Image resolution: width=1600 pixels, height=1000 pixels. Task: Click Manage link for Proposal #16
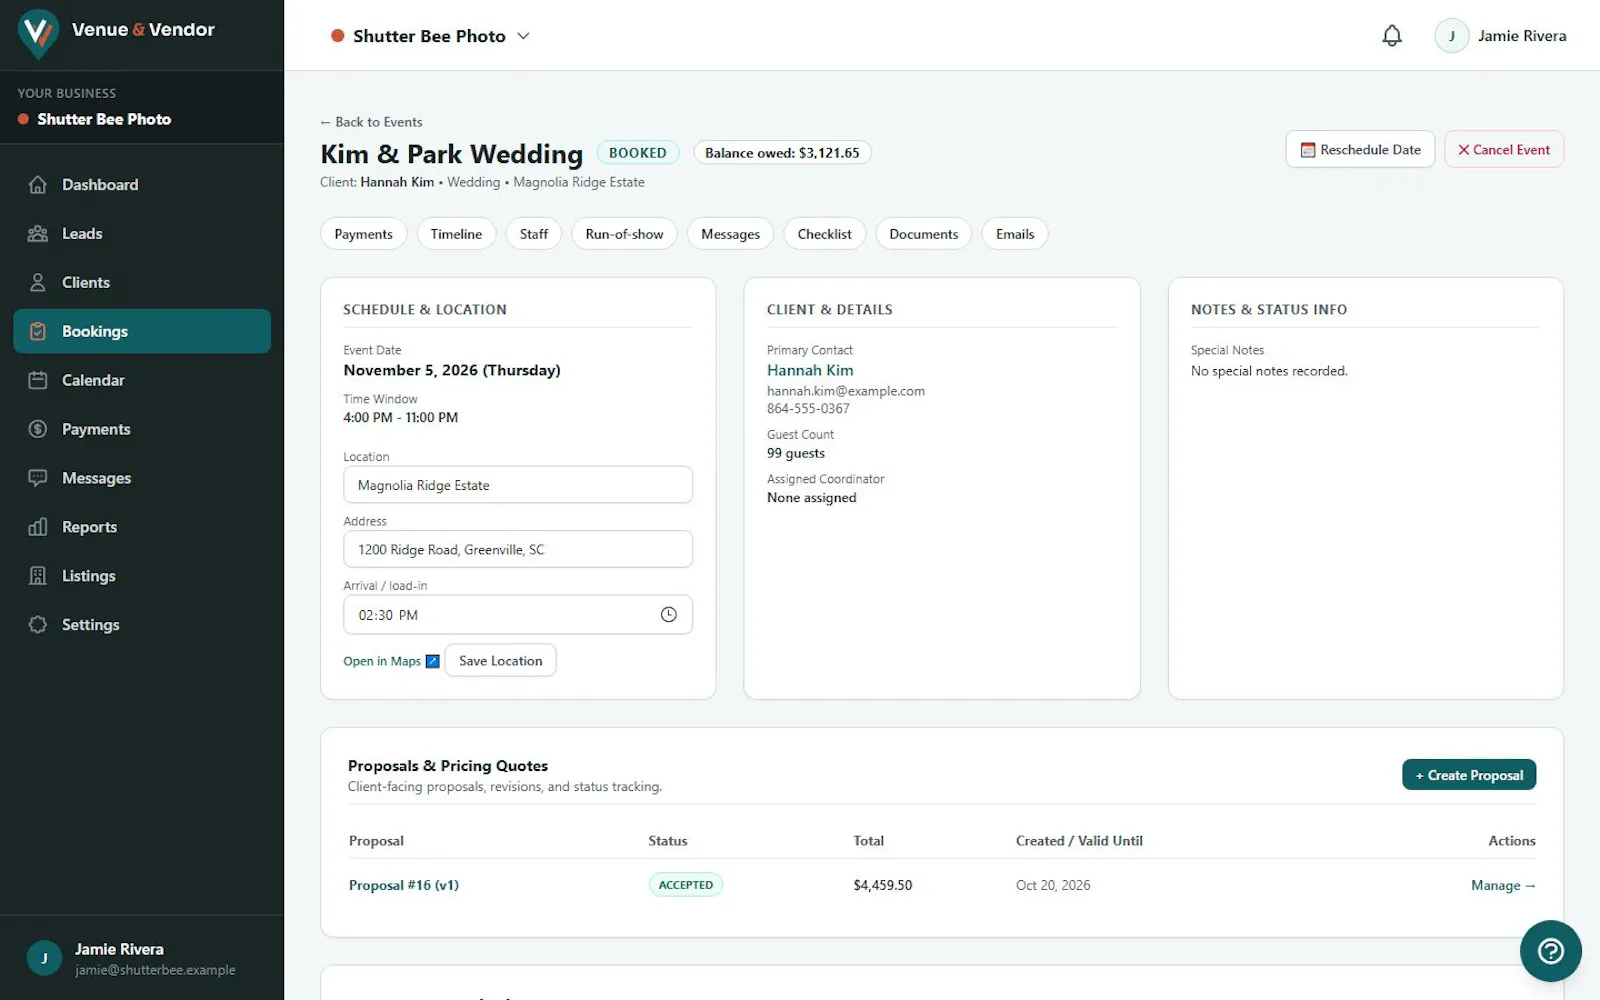(x=1503, y=885)
